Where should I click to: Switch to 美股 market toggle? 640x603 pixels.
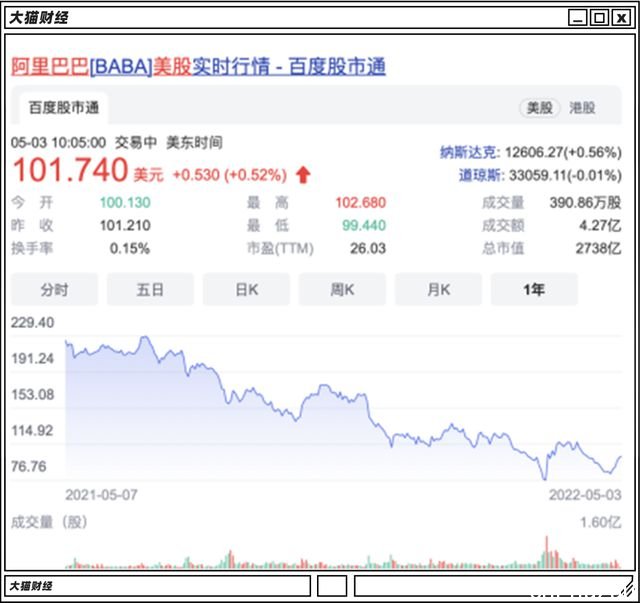pos(540,108)
